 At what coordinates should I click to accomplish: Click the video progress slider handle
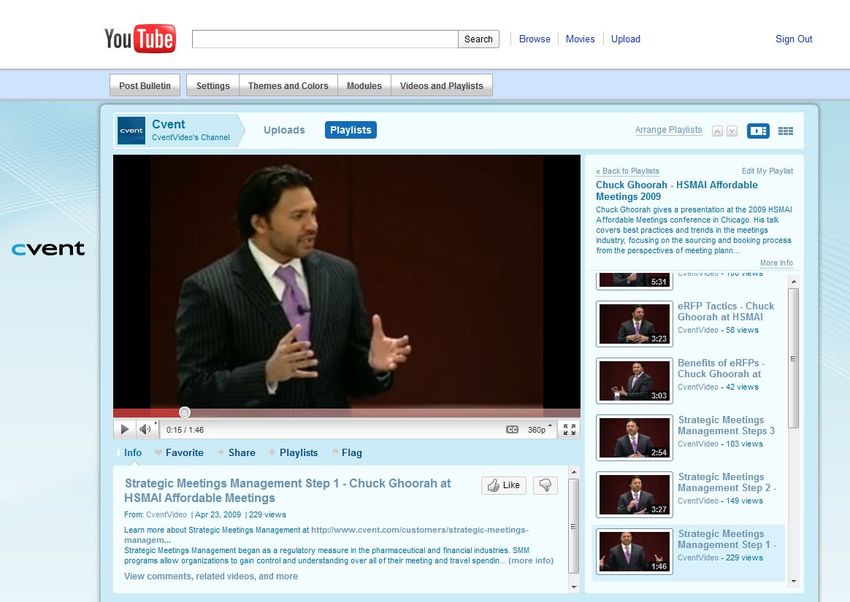tap(184, 412)
